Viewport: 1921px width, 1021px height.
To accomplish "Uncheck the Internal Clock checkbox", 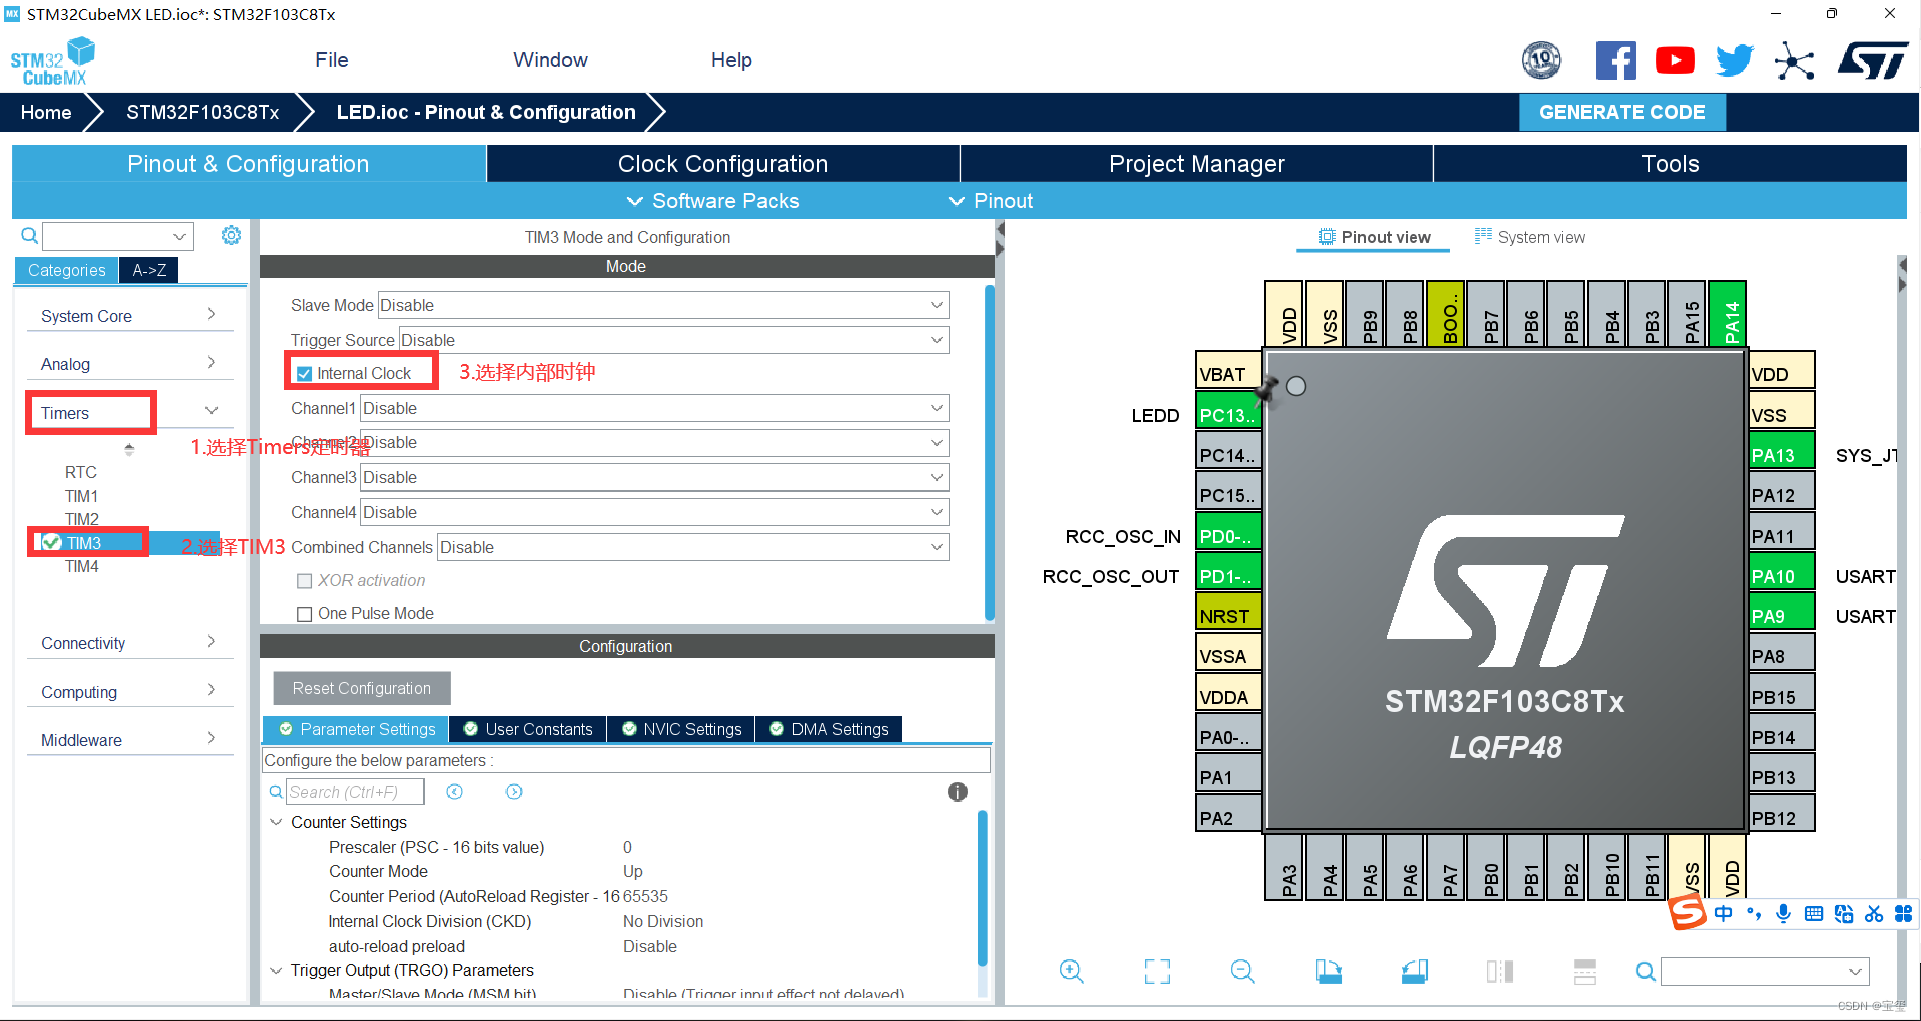I will pos(305,374).
